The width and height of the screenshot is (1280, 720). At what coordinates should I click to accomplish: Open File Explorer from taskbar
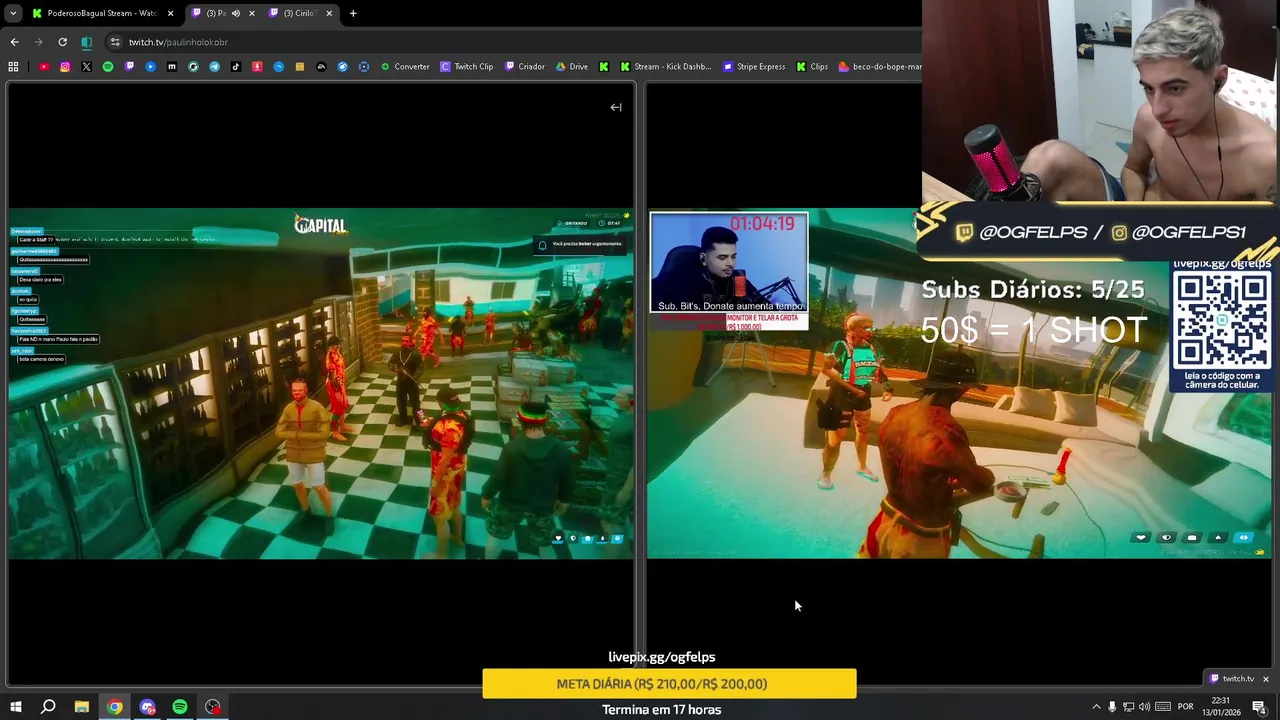(x=82, y=707)
